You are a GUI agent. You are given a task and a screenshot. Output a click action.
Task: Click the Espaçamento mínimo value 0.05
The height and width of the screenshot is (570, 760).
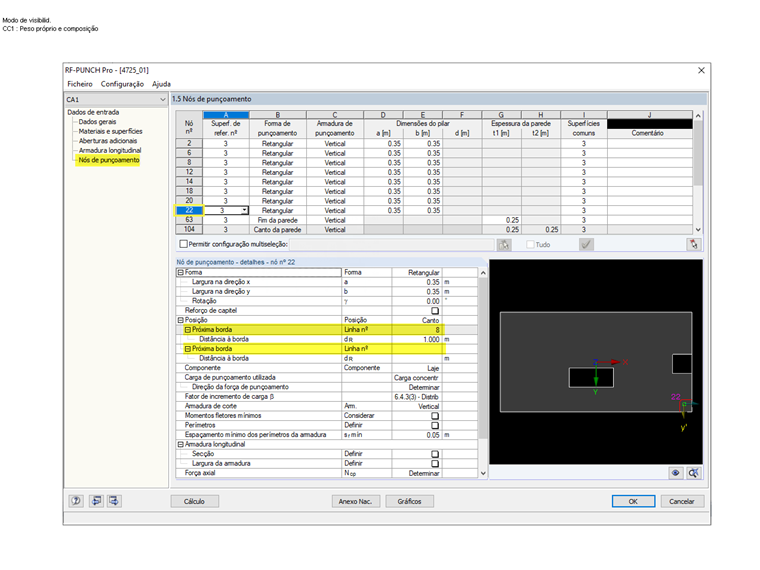point(417,435)
